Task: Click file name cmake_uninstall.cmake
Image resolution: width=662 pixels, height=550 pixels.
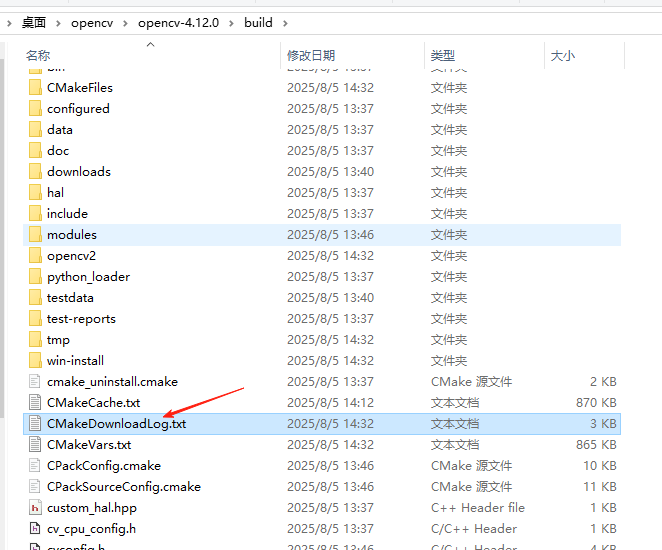Action: pyautogui.click(x=112, y=382)
